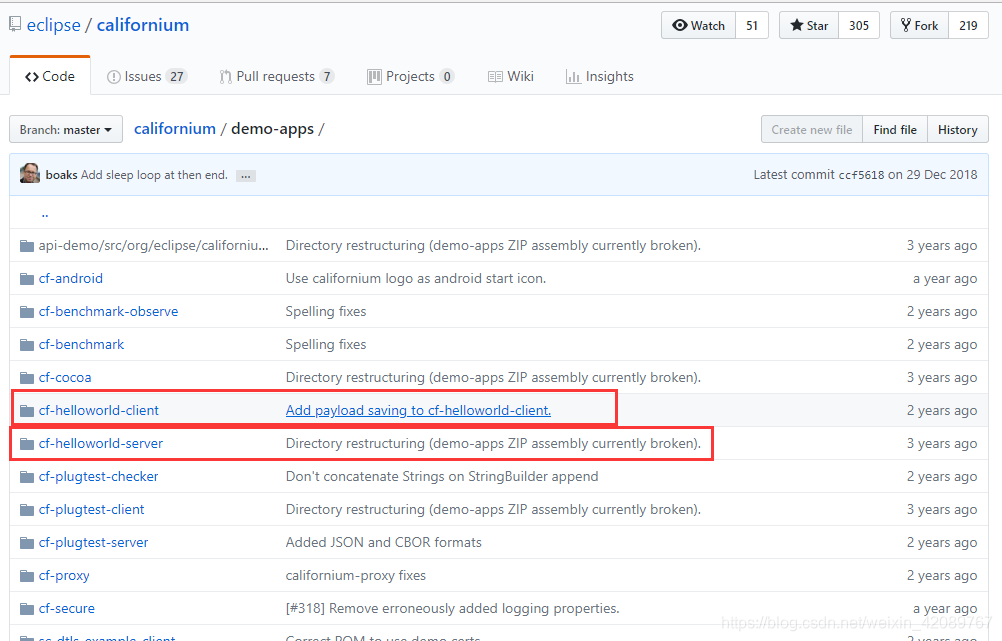The width and height of the screenshot is (1002, 641).
Task: Open the californium repository title link
Action: (x=143, y=25)
